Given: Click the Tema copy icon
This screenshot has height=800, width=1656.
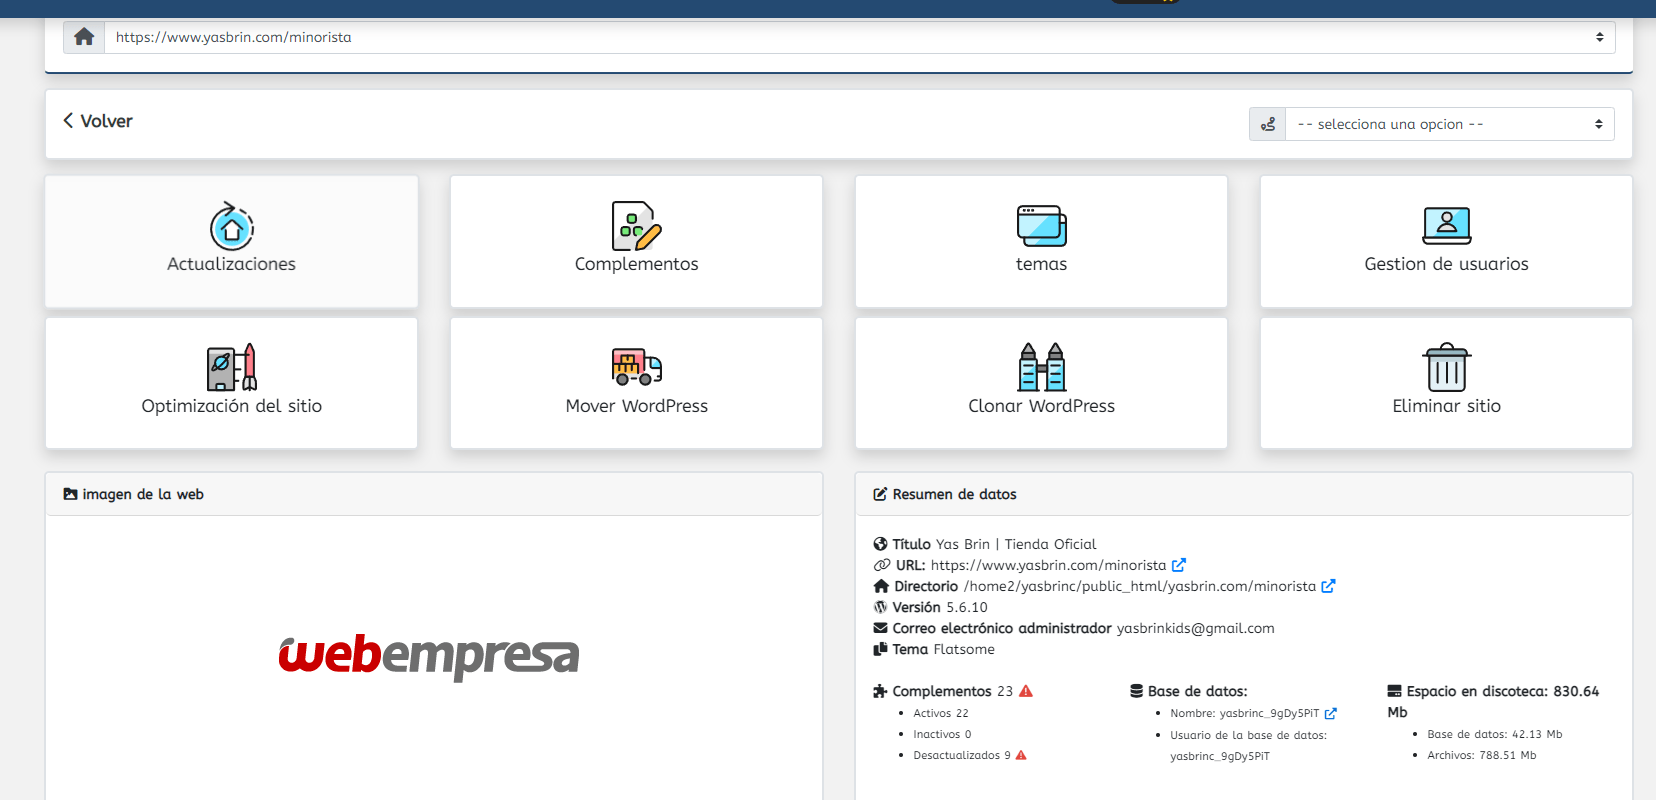Looking at the screenshot, I should [880, 649].
